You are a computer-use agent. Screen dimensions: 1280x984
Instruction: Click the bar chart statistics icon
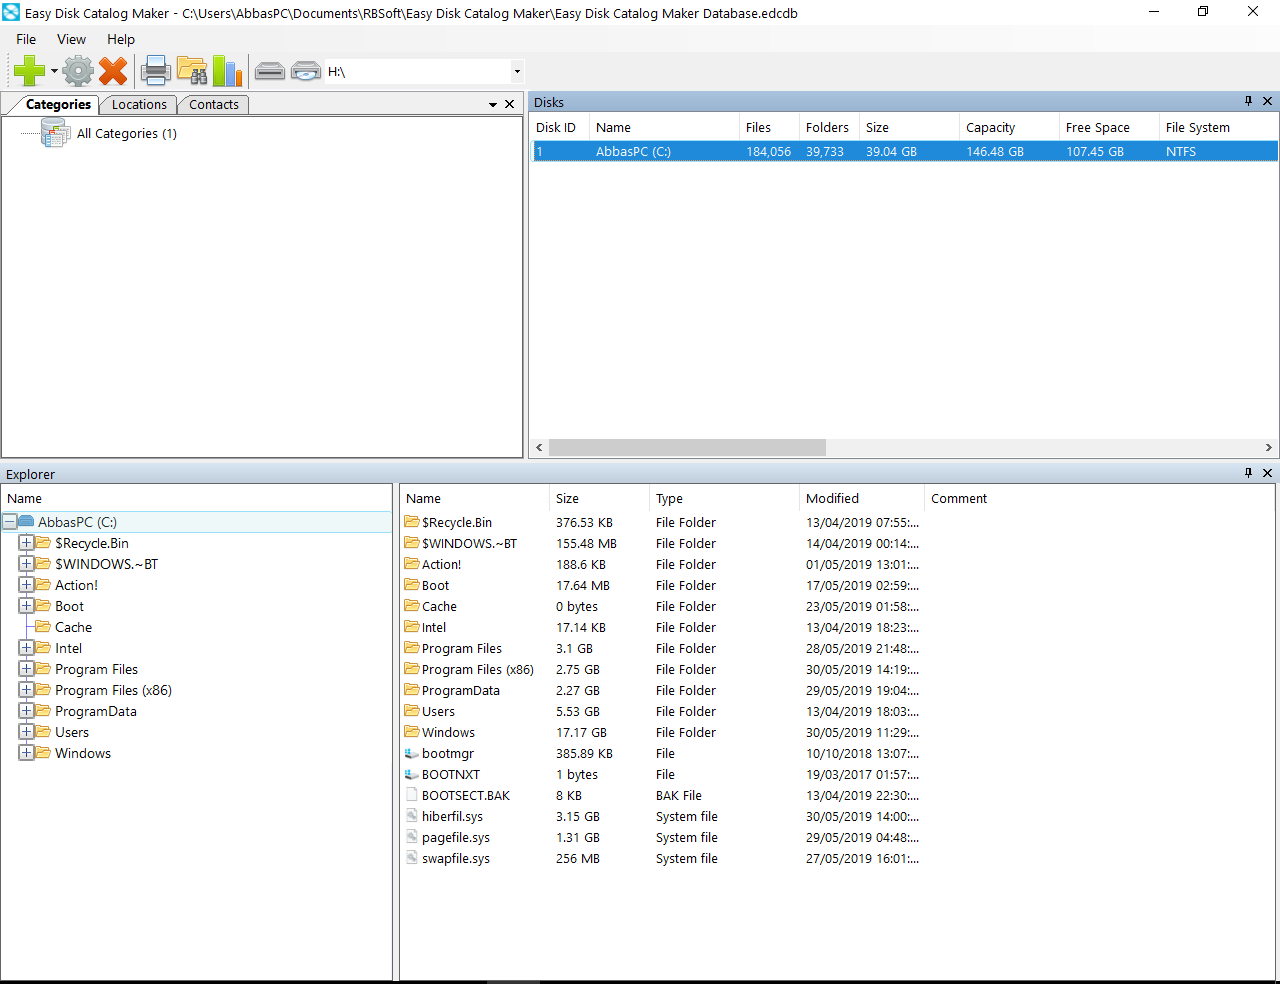click(227, 71)
